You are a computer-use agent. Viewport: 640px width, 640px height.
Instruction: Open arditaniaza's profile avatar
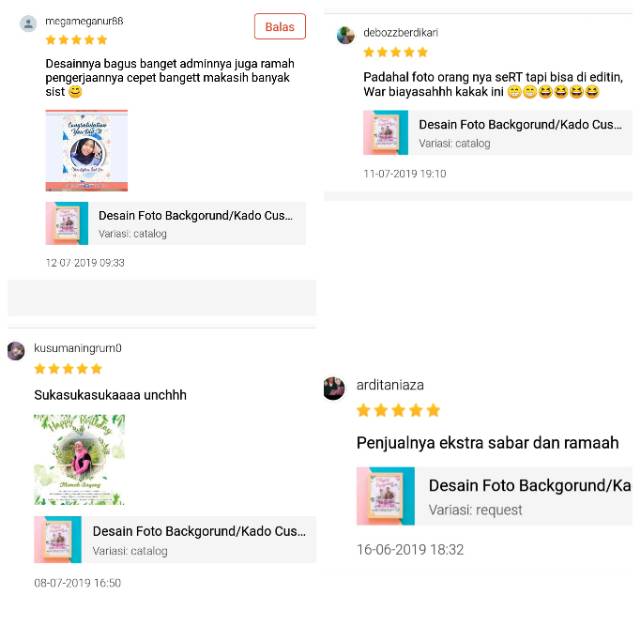tap(334, 388)
